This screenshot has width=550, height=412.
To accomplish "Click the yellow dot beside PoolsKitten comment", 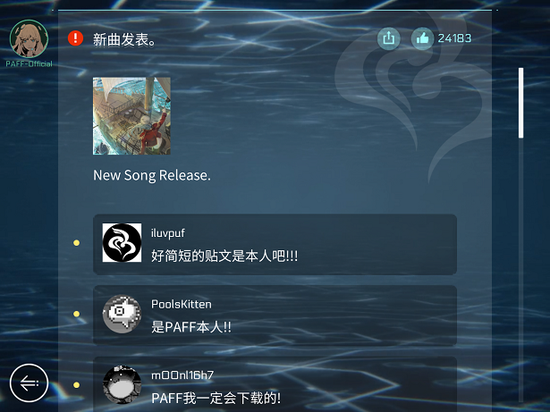I will click(x=76, y=314).
